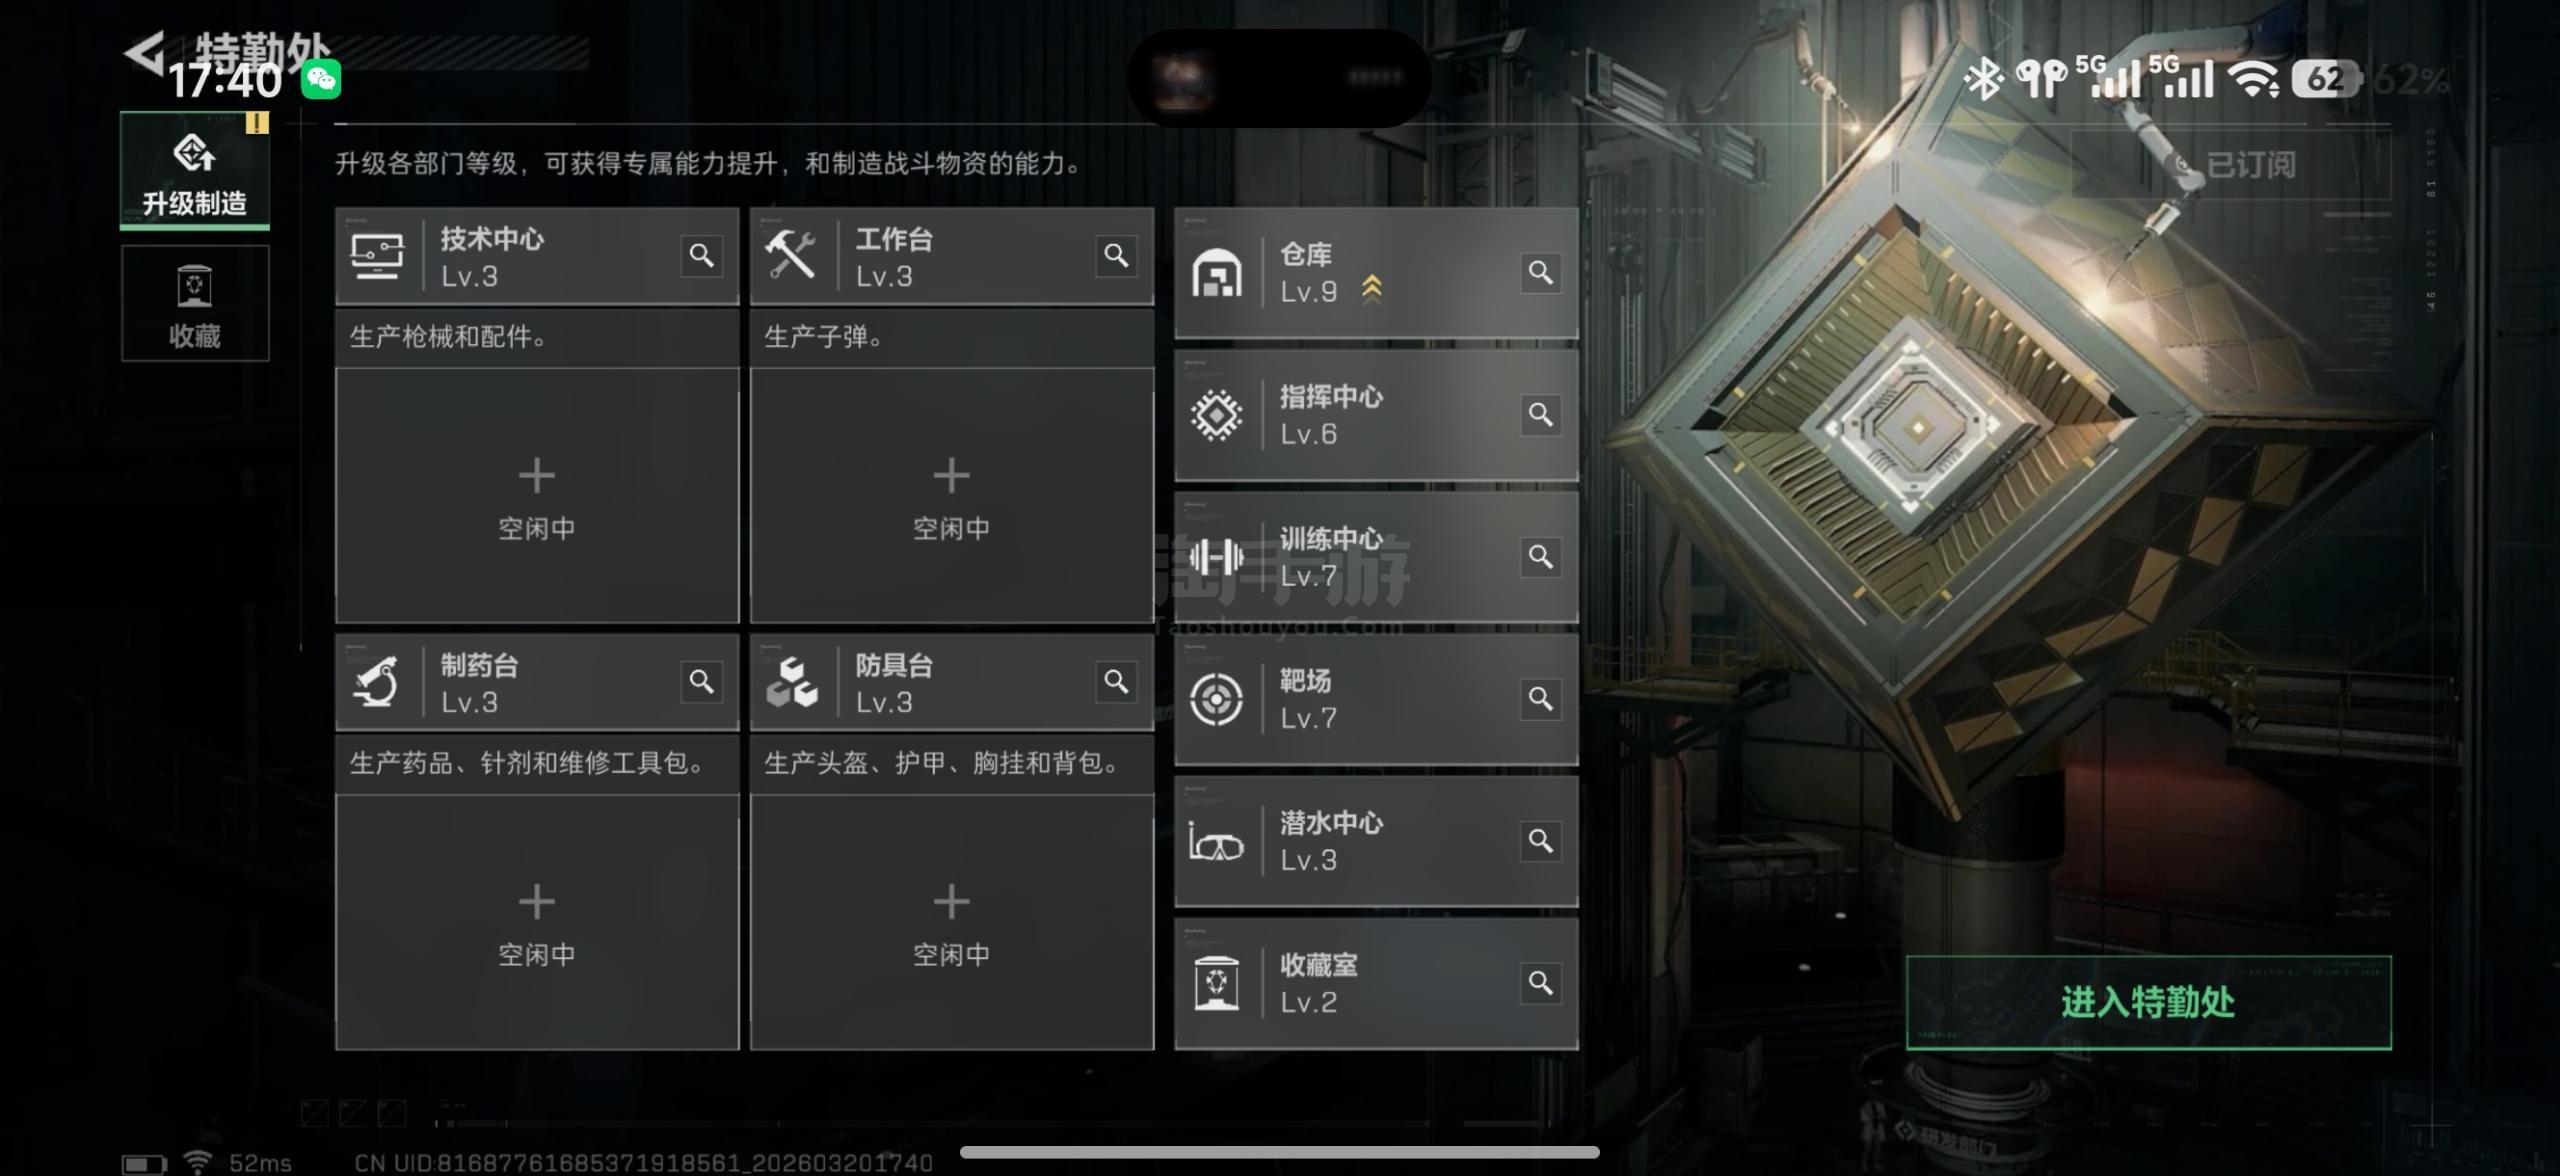Switch to the 收藏 sidebar tab

click(x=195, y=303)
